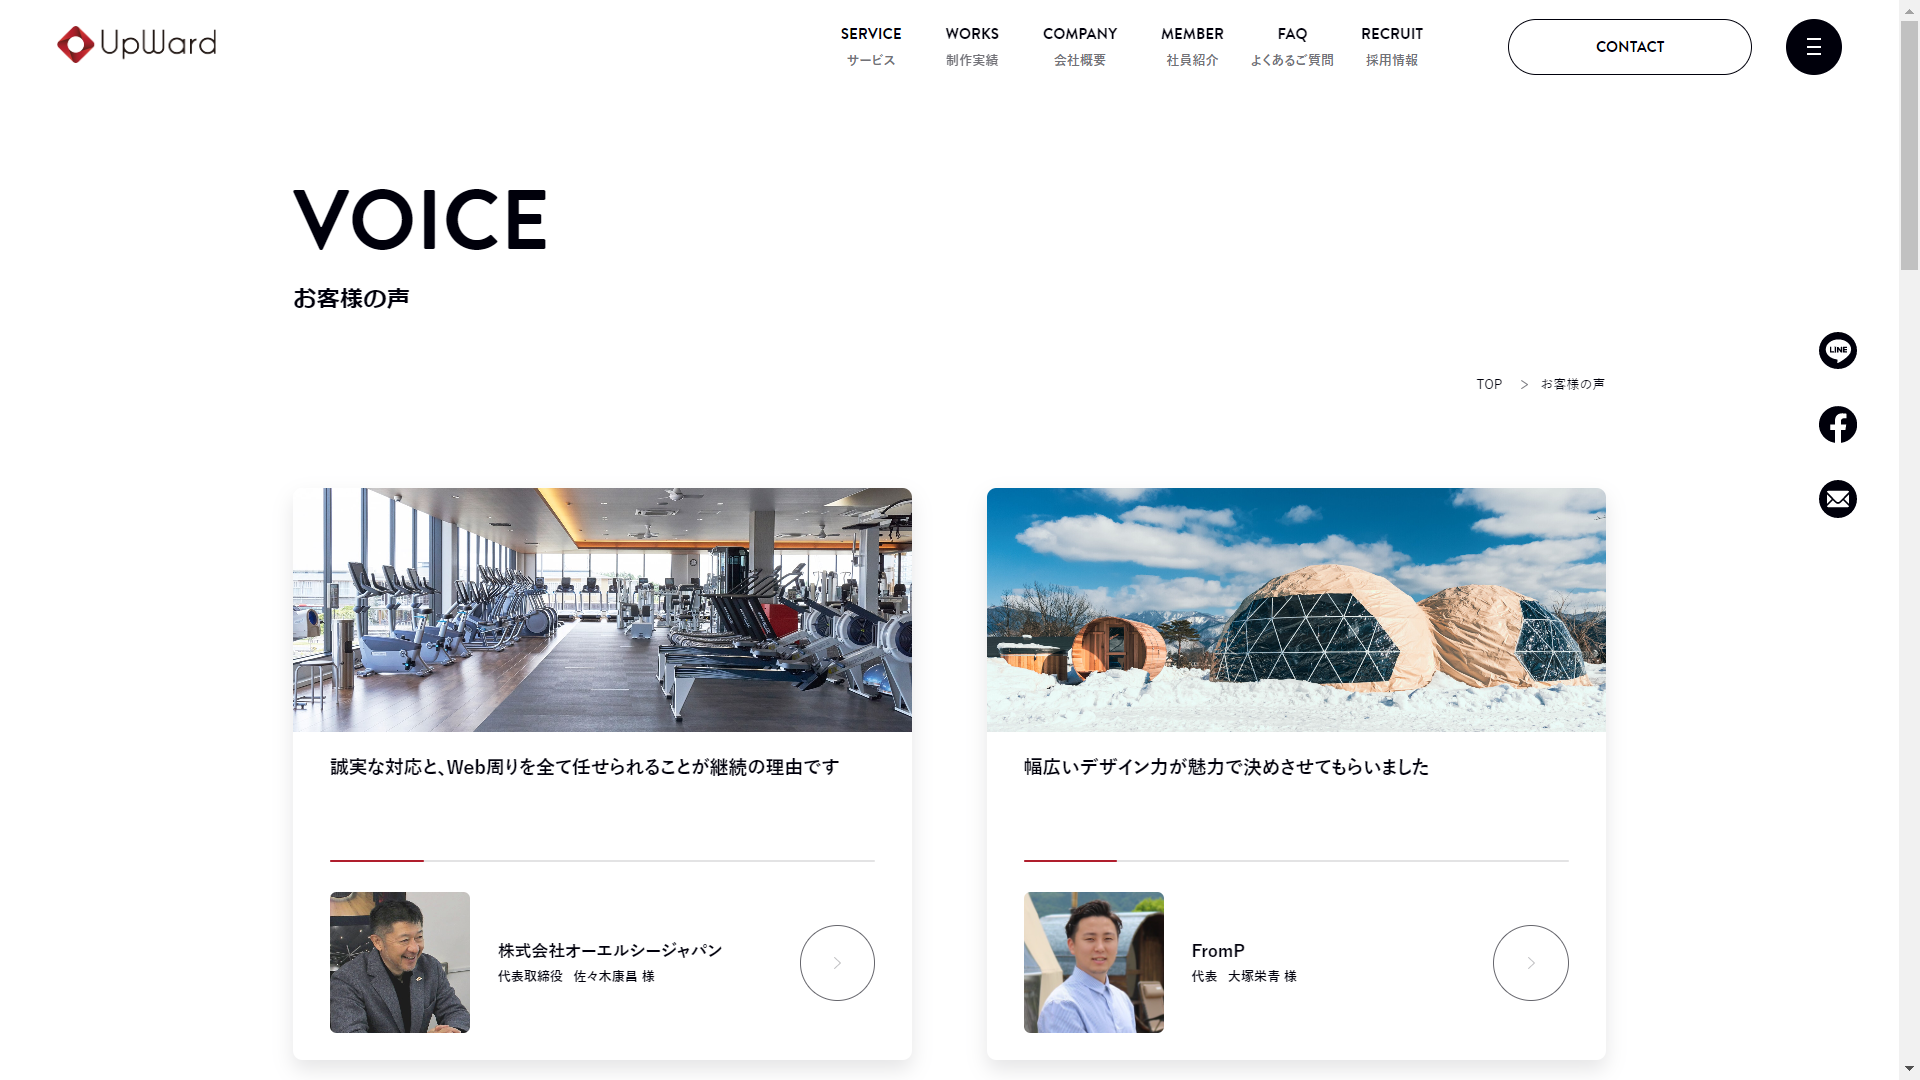Open the Facebook icon link
The height and width of the screenshot is (1080, 1920).
click(1837, 425)
